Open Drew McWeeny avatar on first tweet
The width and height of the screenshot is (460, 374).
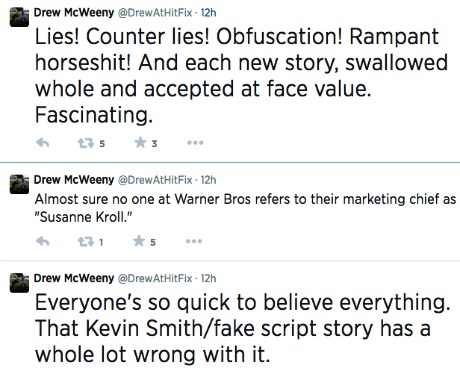[x=19, y=17]
